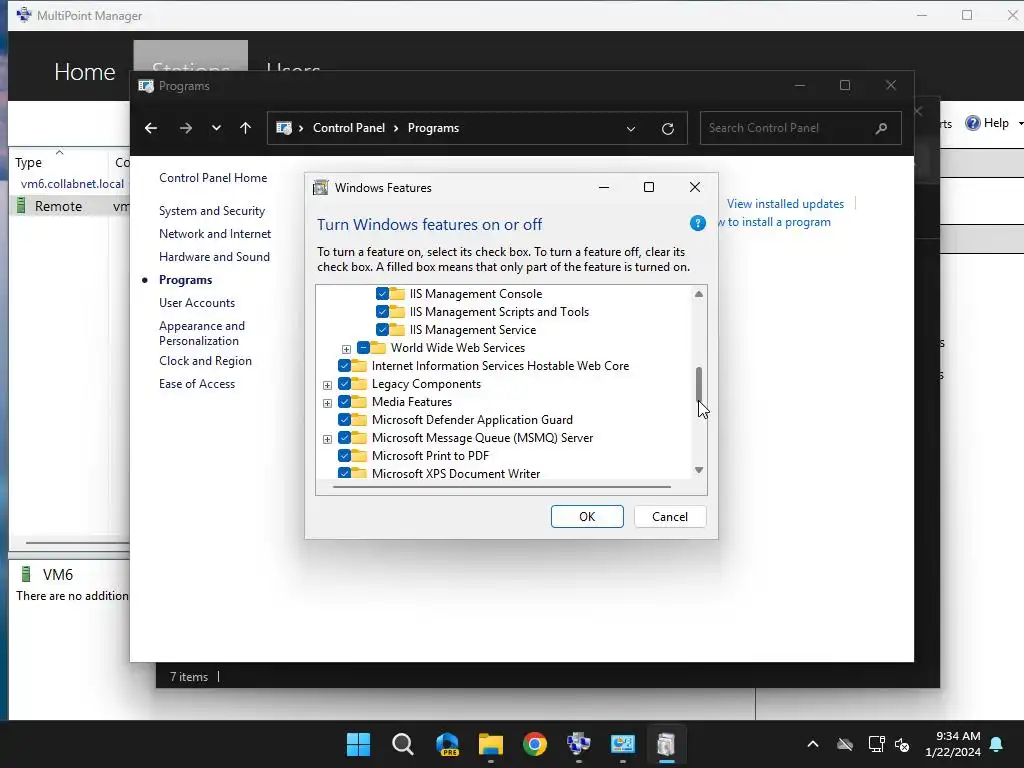This screenshot has width=1024, height=768.
Task: Open Help in MultiPoint Manager
Action: tap(987, 123)
